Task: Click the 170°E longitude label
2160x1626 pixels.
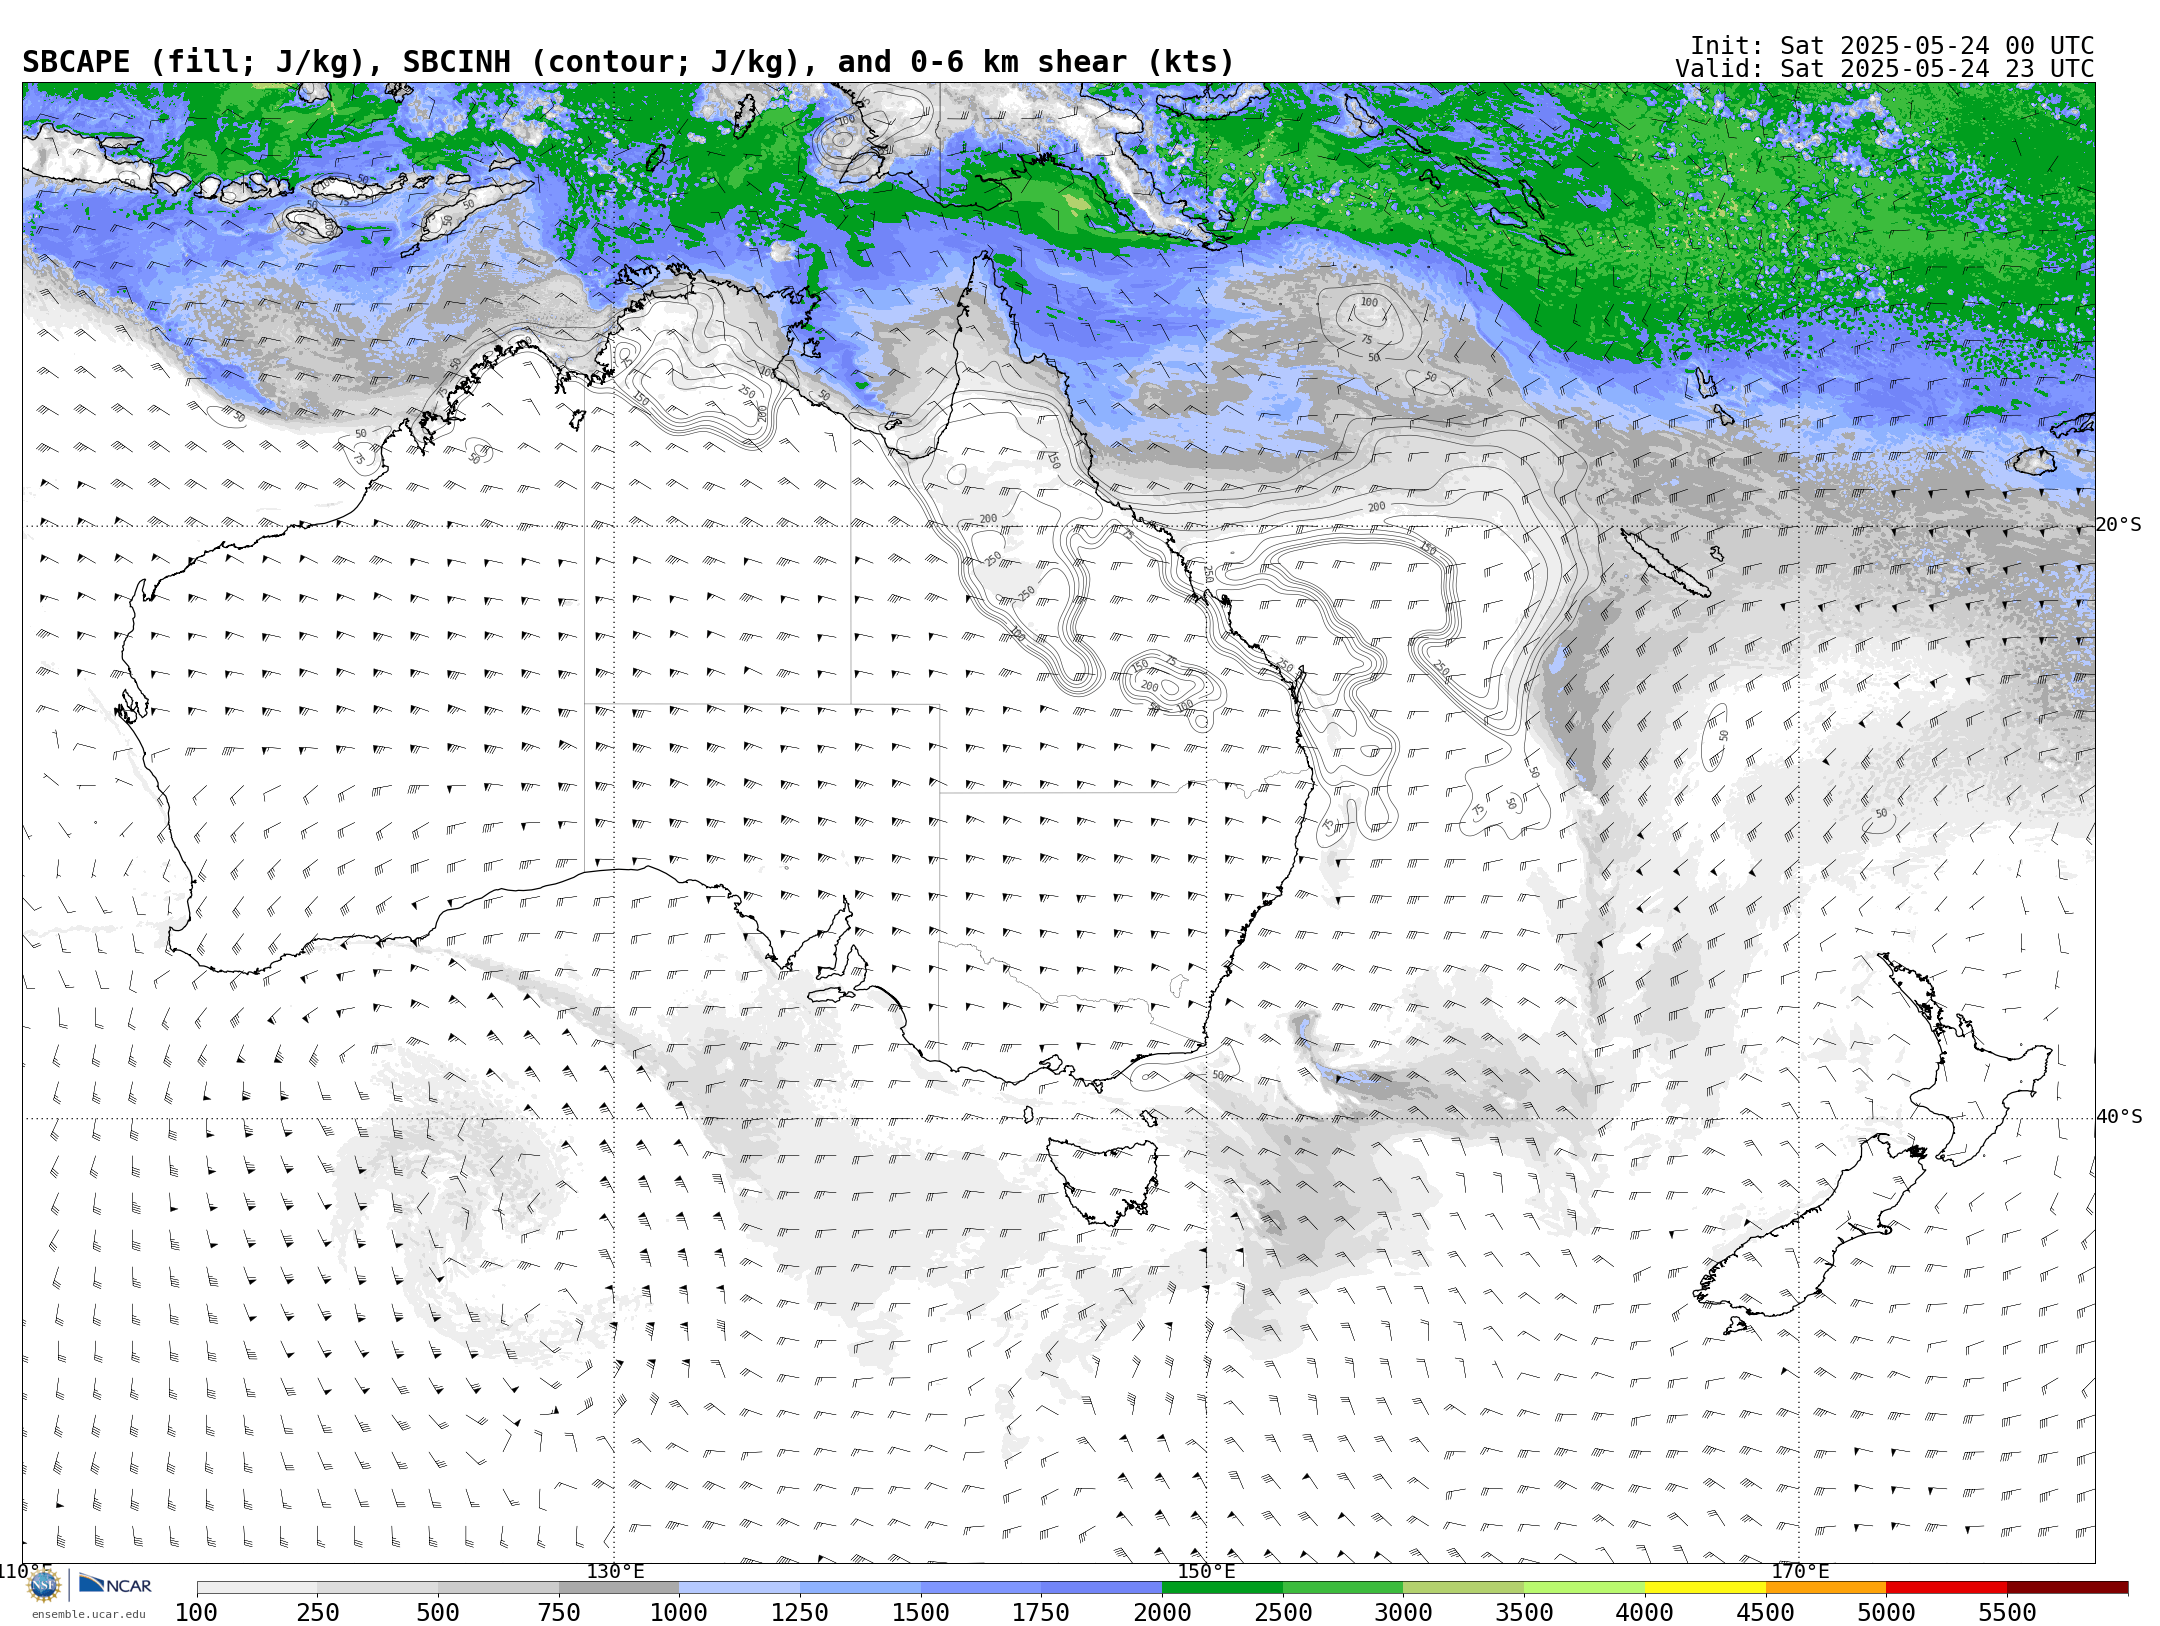Action: [1800, 1572]
